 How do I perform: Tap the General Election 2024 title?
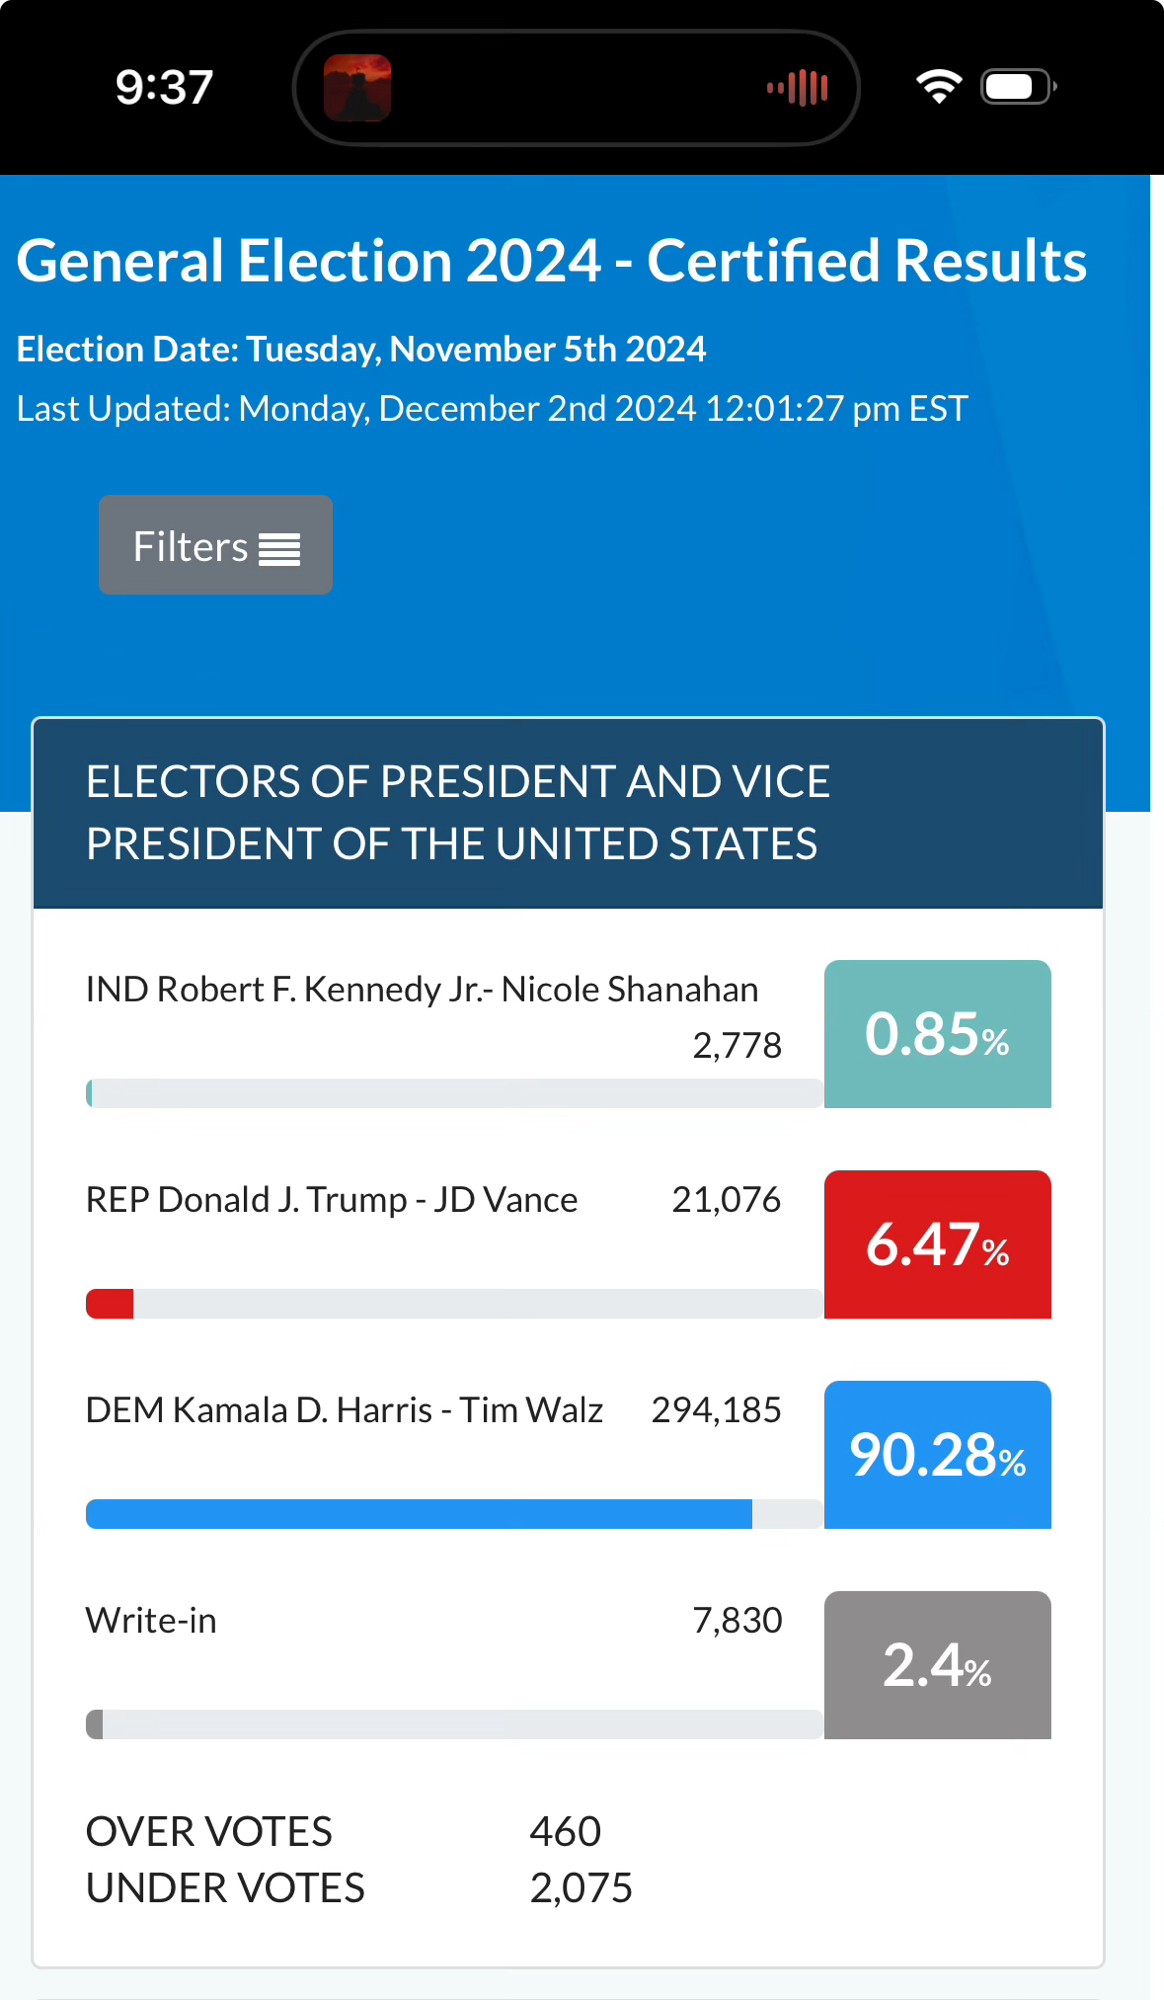pyautogui.click(x=552, y=261)
